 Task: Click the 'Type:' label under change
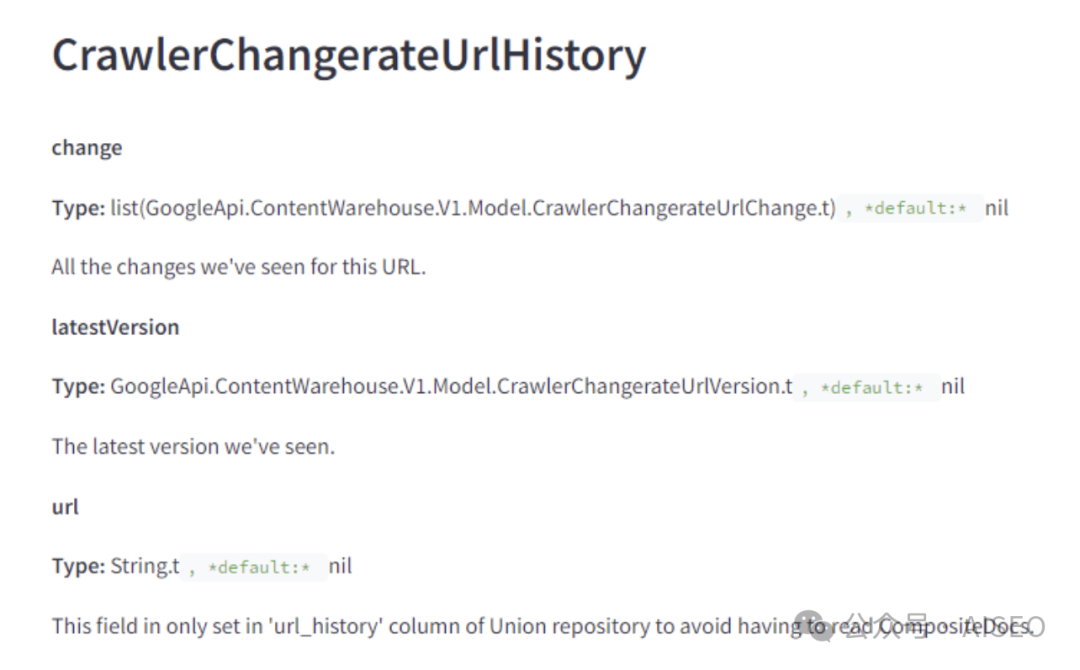78,208
